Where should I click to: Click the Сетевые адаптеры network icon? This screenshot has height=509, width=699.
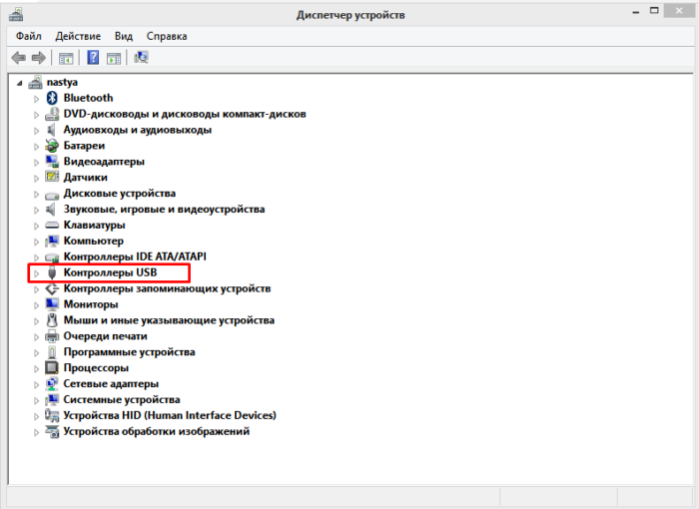coord(52,384)
